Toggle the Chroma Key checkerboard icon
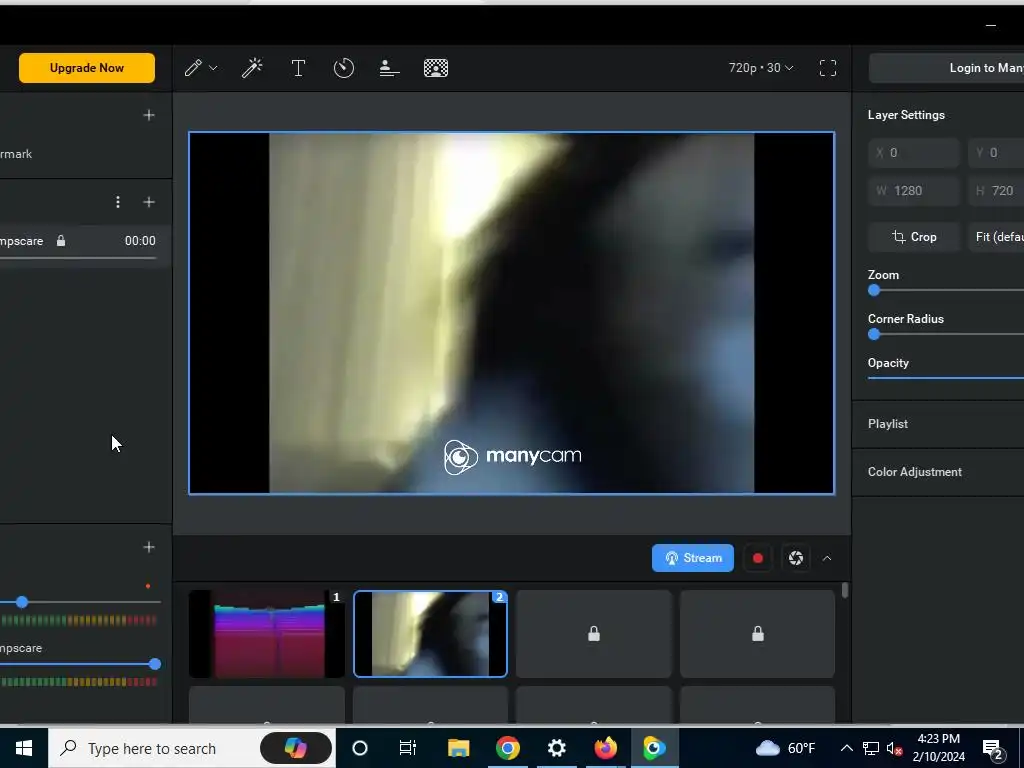The image size is (1024, 768). point(436,68)
